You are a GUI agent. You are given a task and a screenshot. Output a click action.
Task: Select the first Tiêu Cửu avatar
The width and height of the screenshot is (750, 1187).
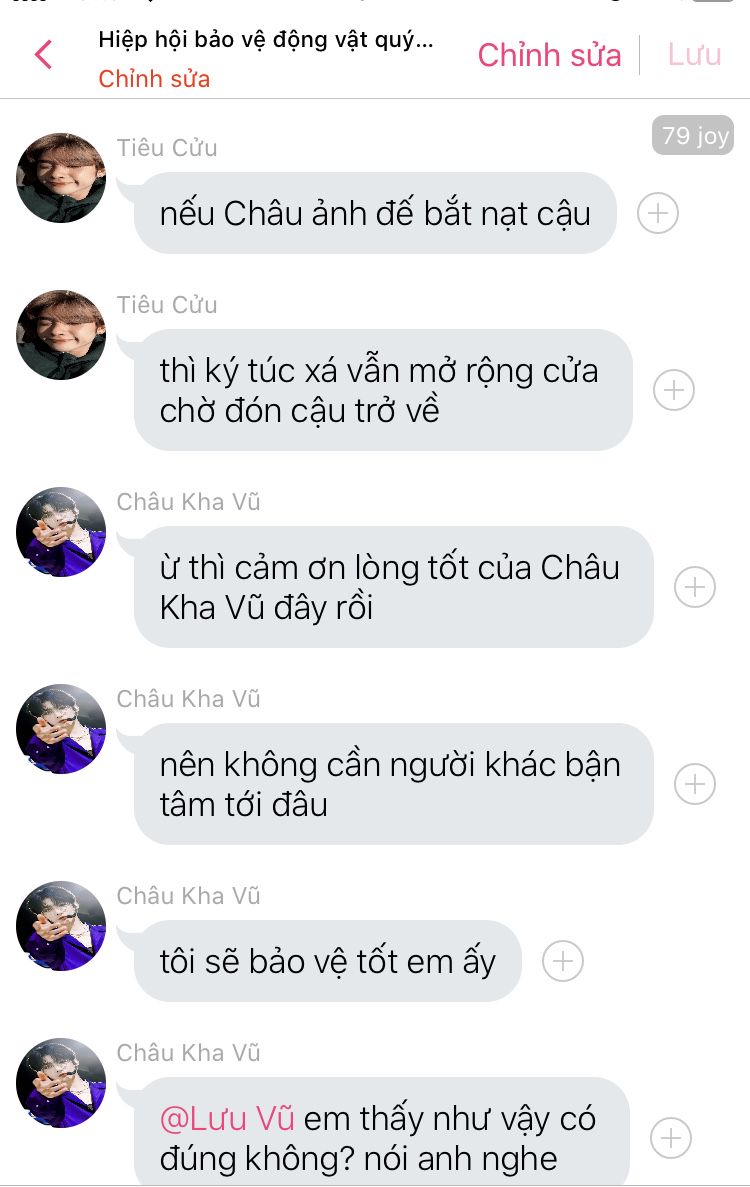point(61,178)
